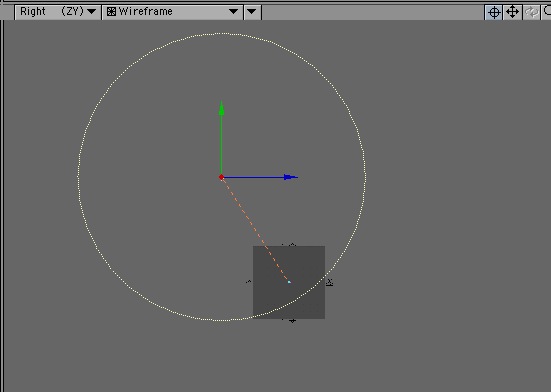This screenshot has width=551, height=392.
Task: Click the wireframe grid icon beside Wireframe label
Action: click(x=111, y=12)
